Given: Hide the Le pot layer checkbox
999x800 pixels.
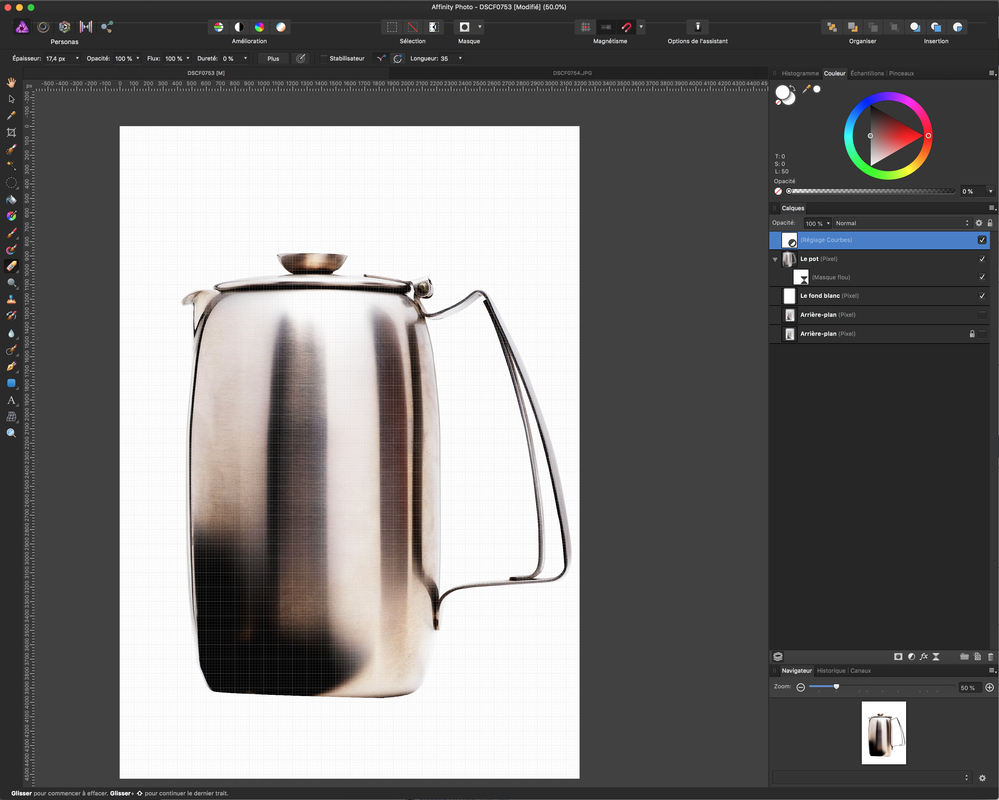Looking at the screenshot, I should [982, 259].
